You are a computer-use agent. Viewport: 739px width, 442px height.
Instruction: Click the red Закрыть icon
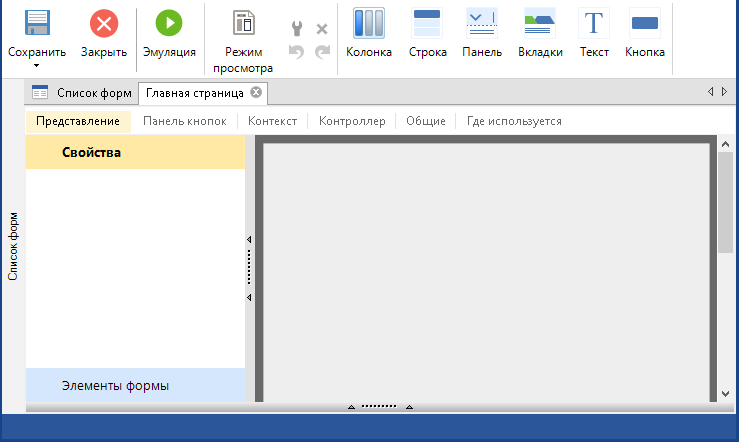pos(103,23)
